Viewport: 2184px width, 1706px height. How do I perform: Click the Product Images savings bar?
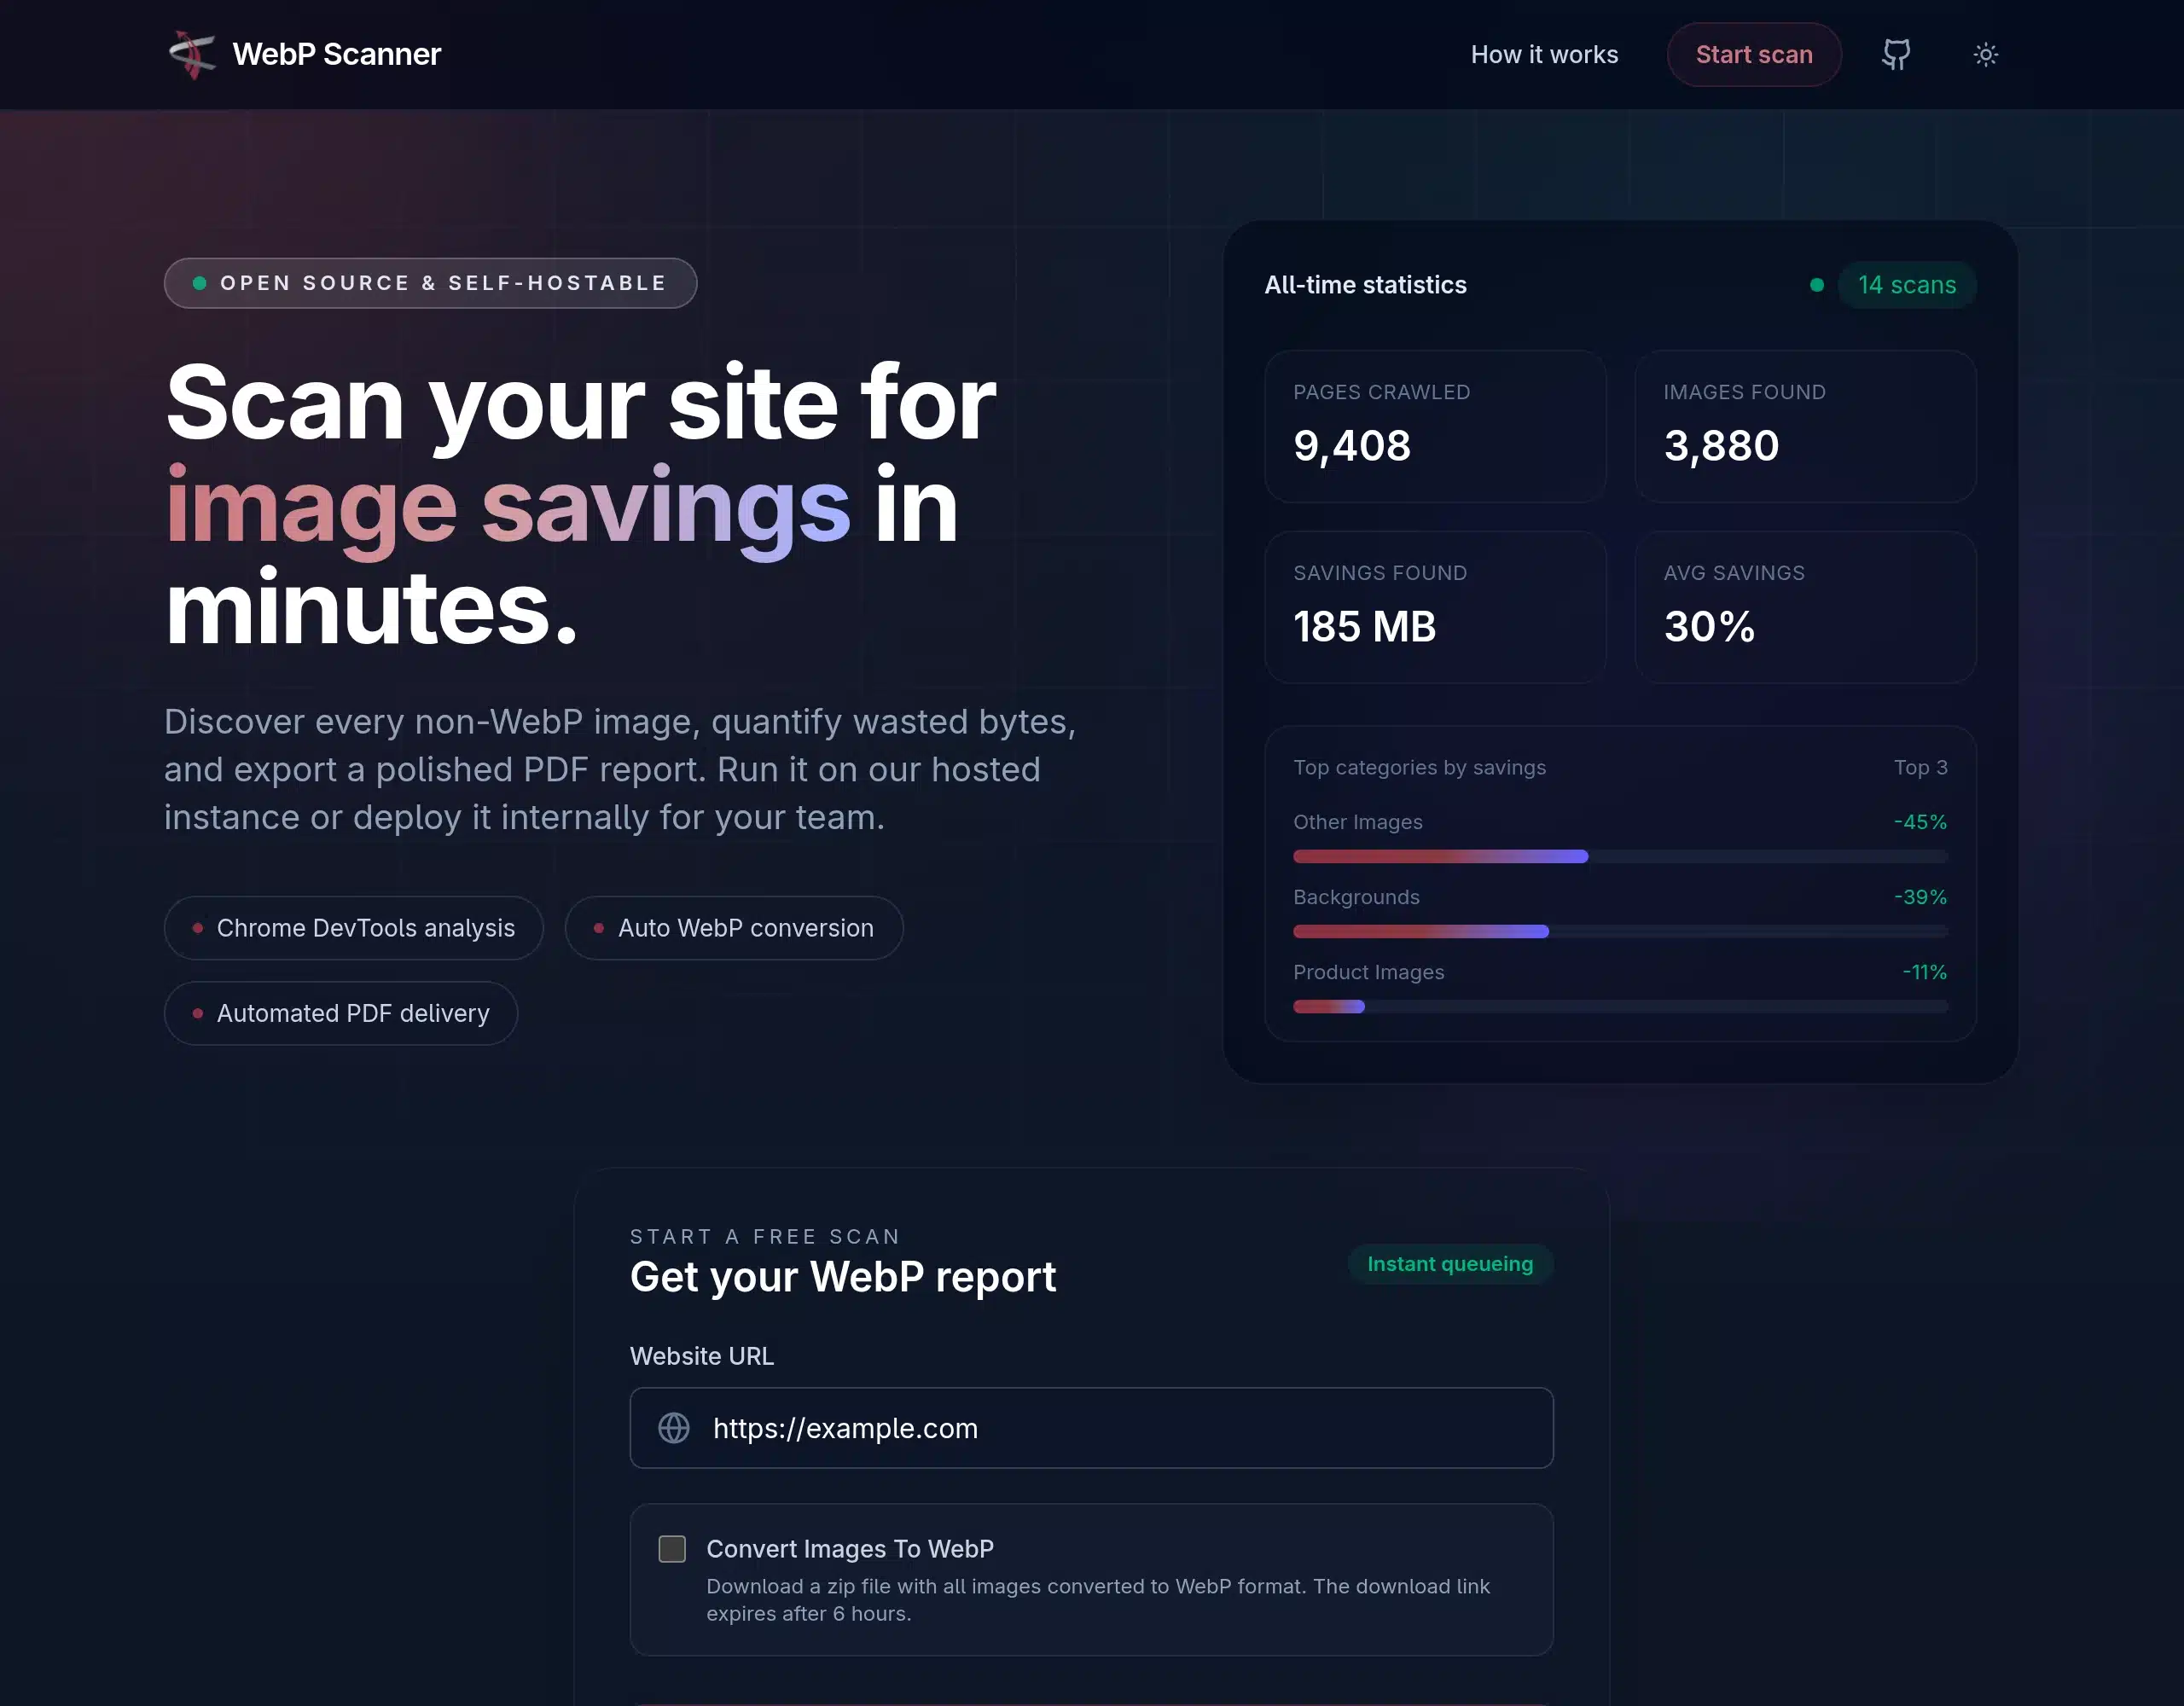point(1620,1006)
